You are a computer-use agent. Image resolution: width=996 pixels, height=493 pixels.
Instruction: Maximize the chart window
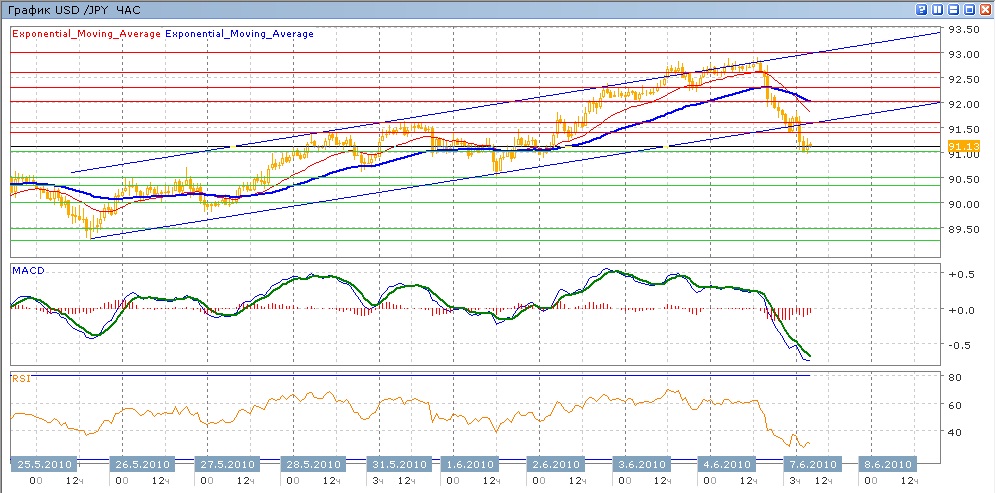tap(969, 8)
